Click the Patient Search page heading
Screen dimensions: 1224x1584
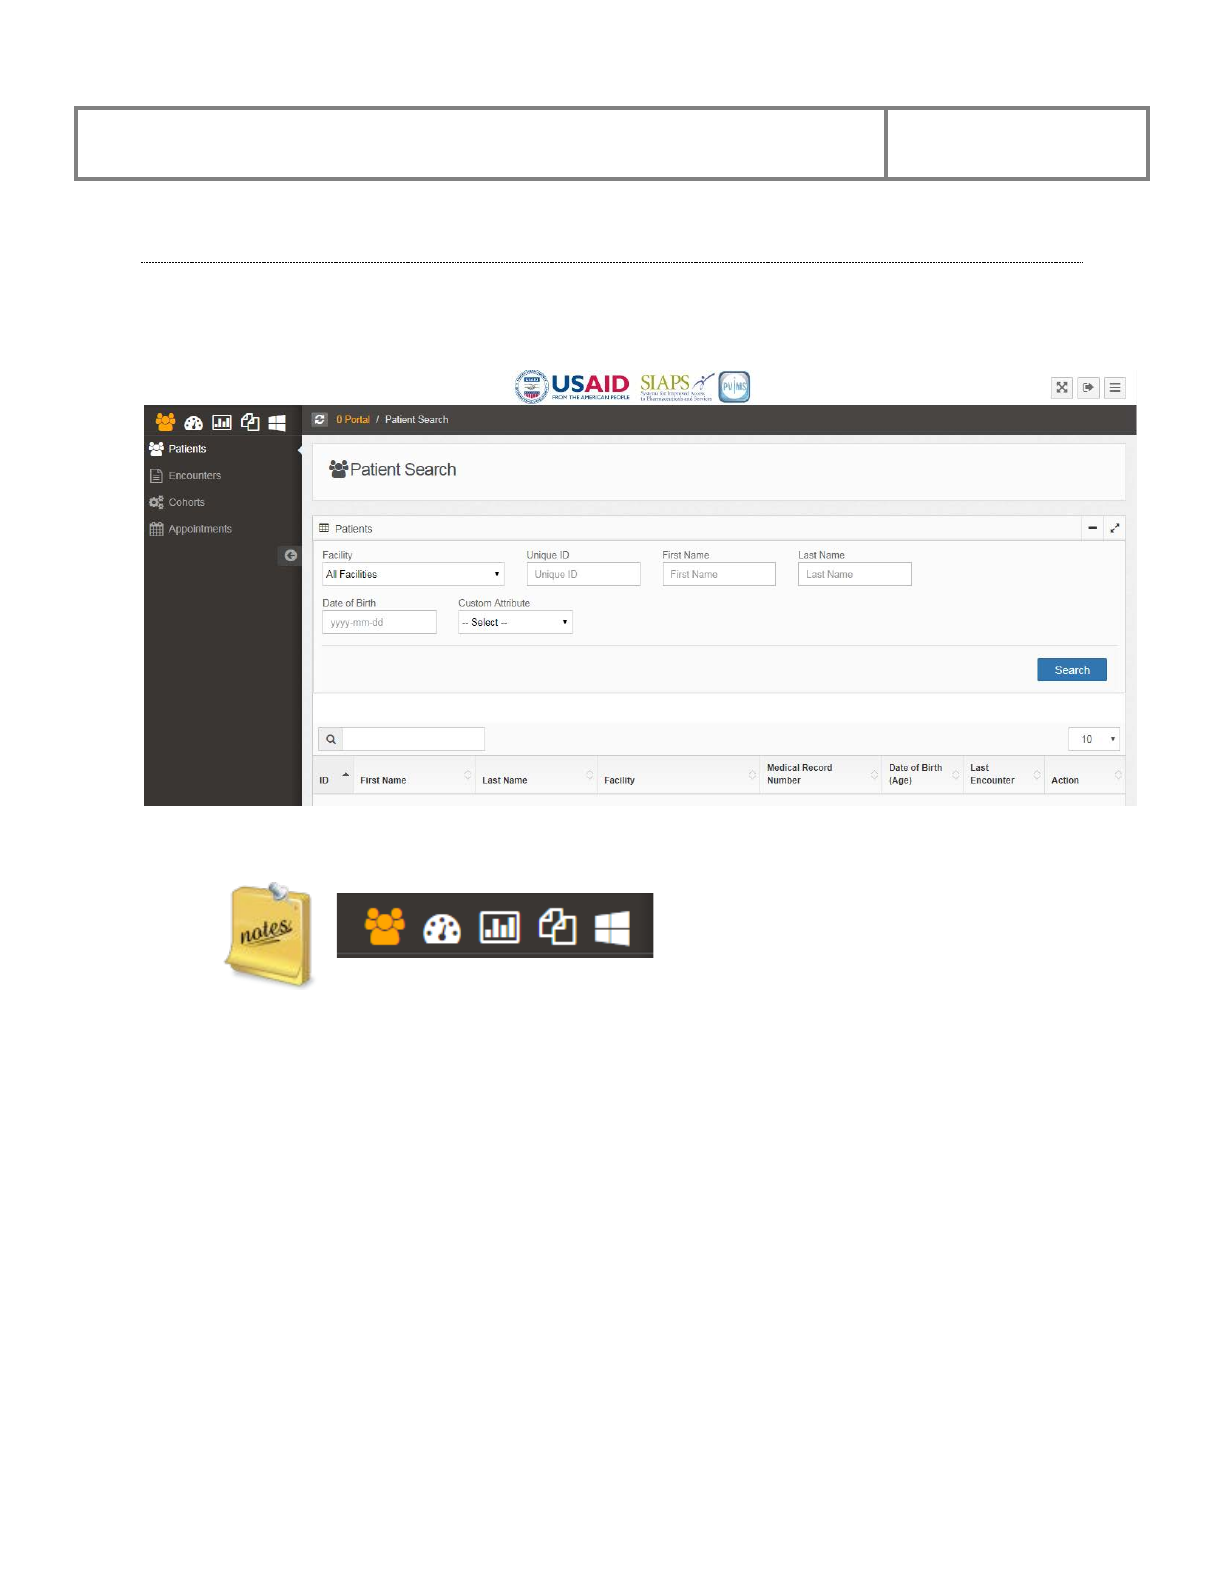[x=403, y=470]
